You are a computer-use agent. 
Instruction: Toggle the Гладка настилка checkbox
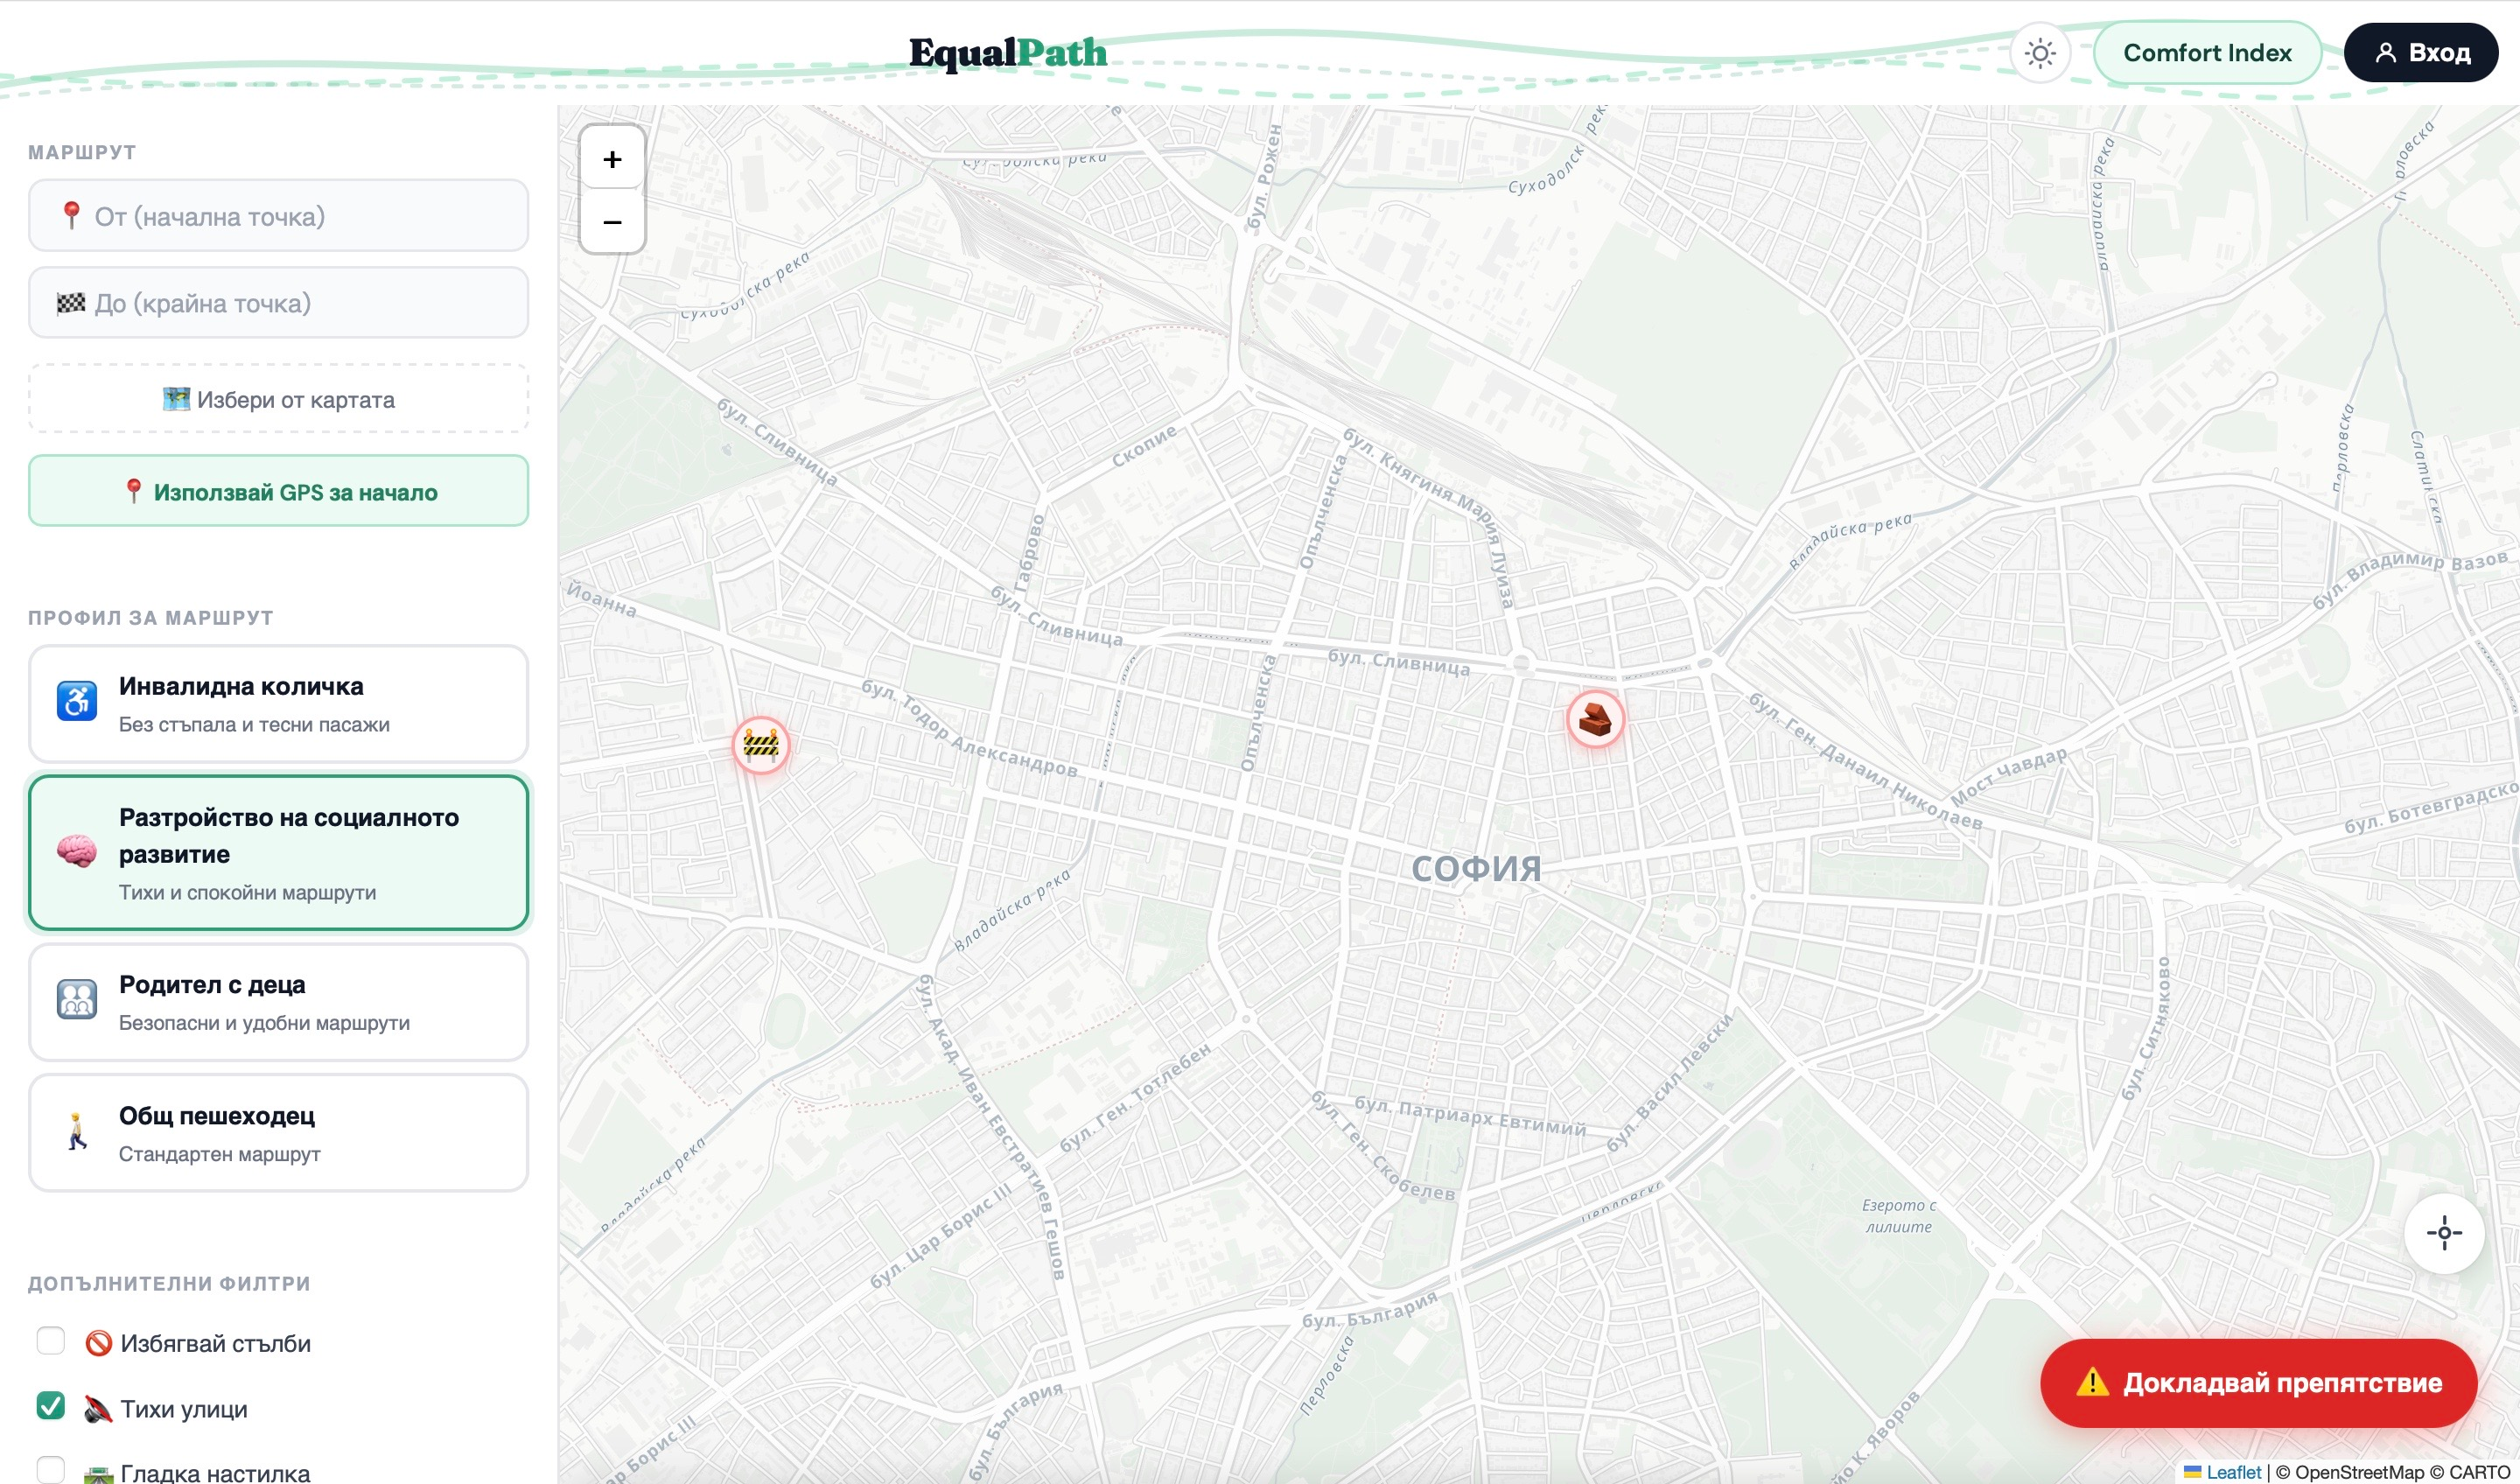click(51, 1469)
